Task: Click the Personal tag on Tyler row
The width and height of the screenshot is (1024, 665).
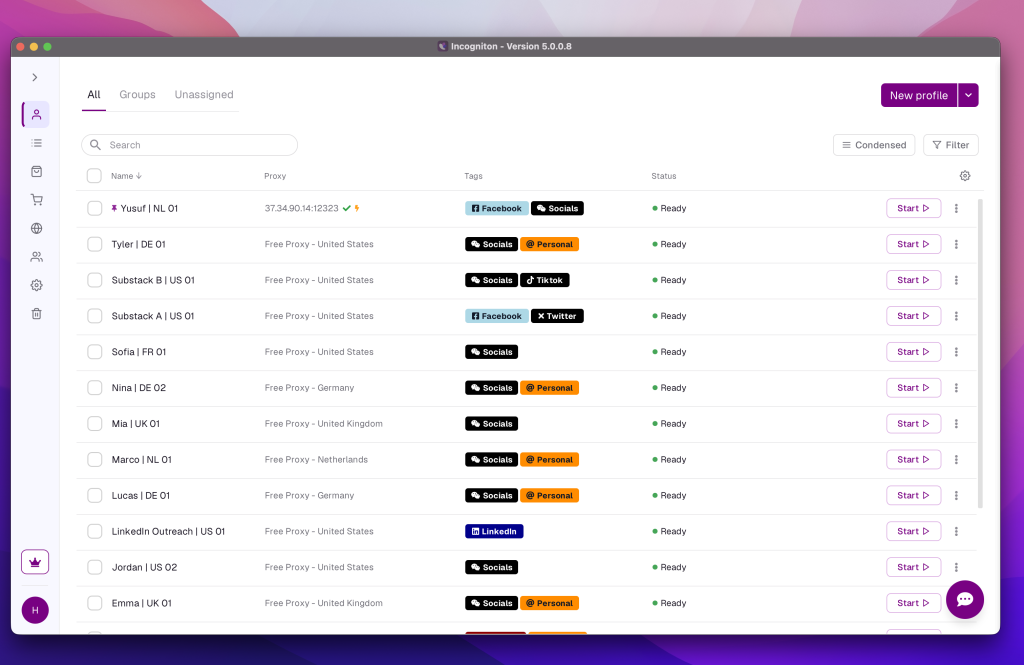Action: click(x=549, y=244)
